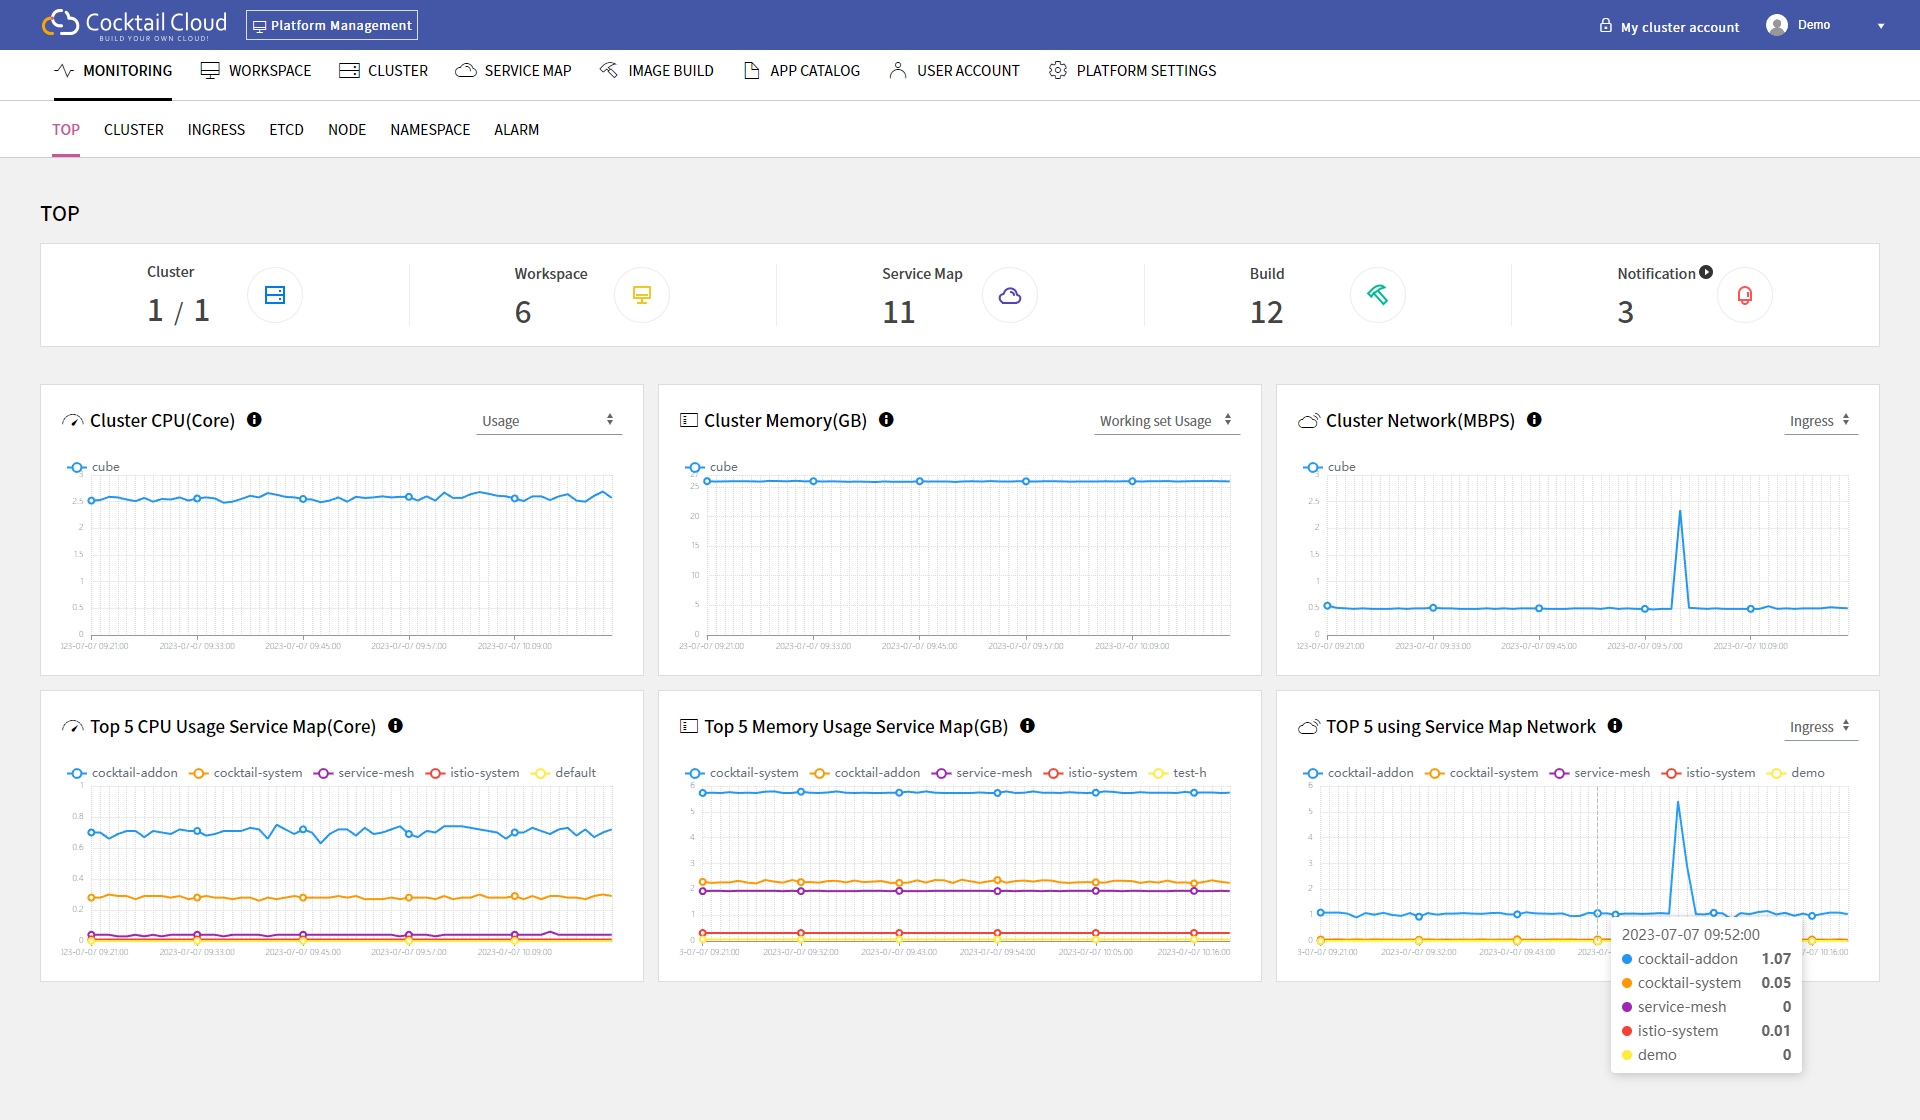Click the Workspace monitor icon in the summary card
Viewport: 1920px width, 1120px height.
click(642, 295)
